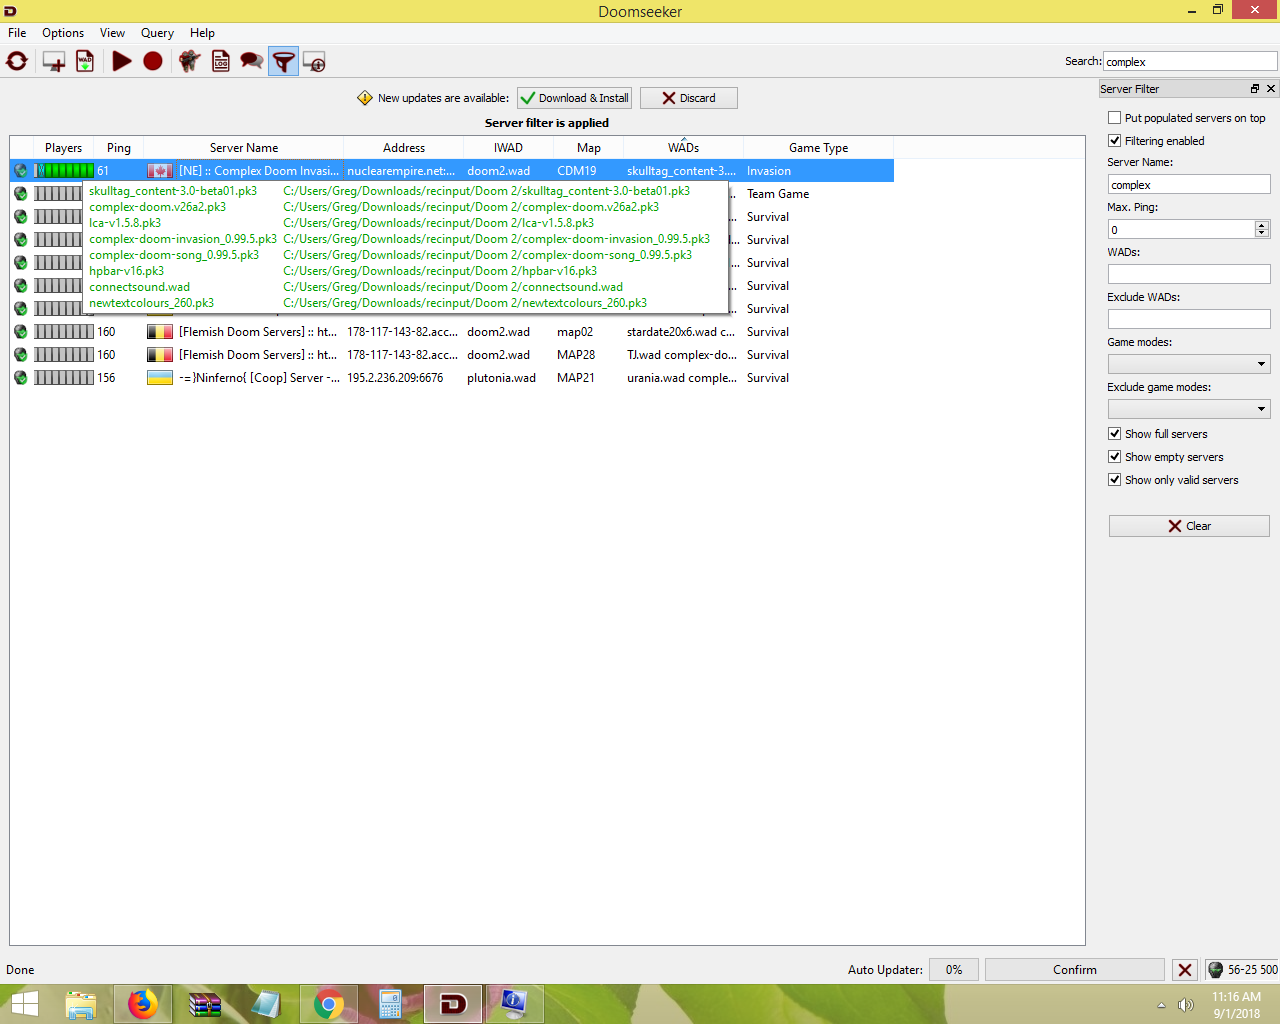The width and height of the screenshot is (1280, 1024).
Task: Open the IRC chat bubbles icon
Action: click(x=252, y=62)
